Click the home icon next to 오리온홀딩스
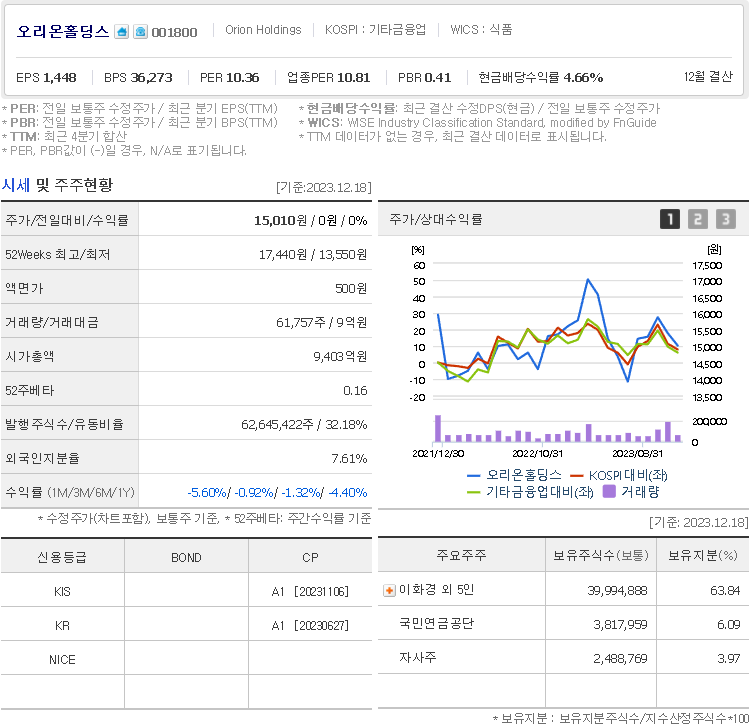 [122, 32]
